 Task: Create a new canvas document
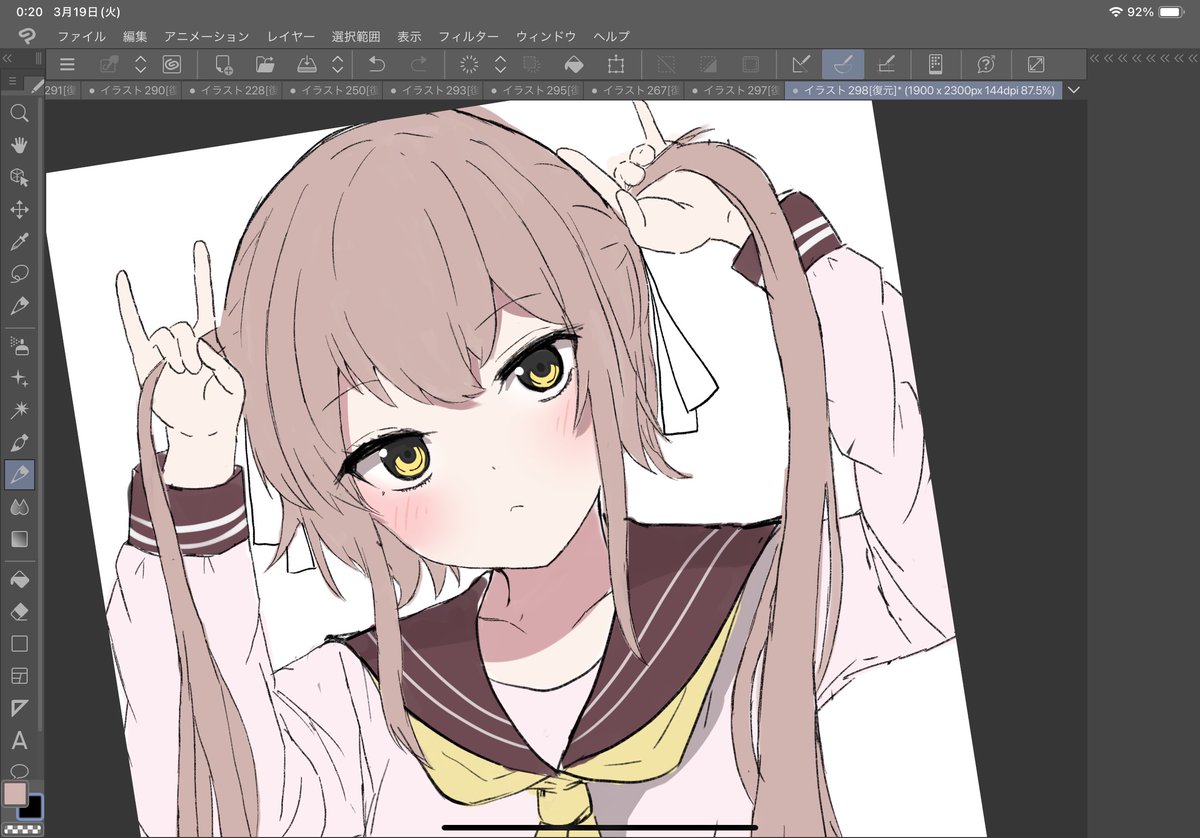tap(224, 65)
